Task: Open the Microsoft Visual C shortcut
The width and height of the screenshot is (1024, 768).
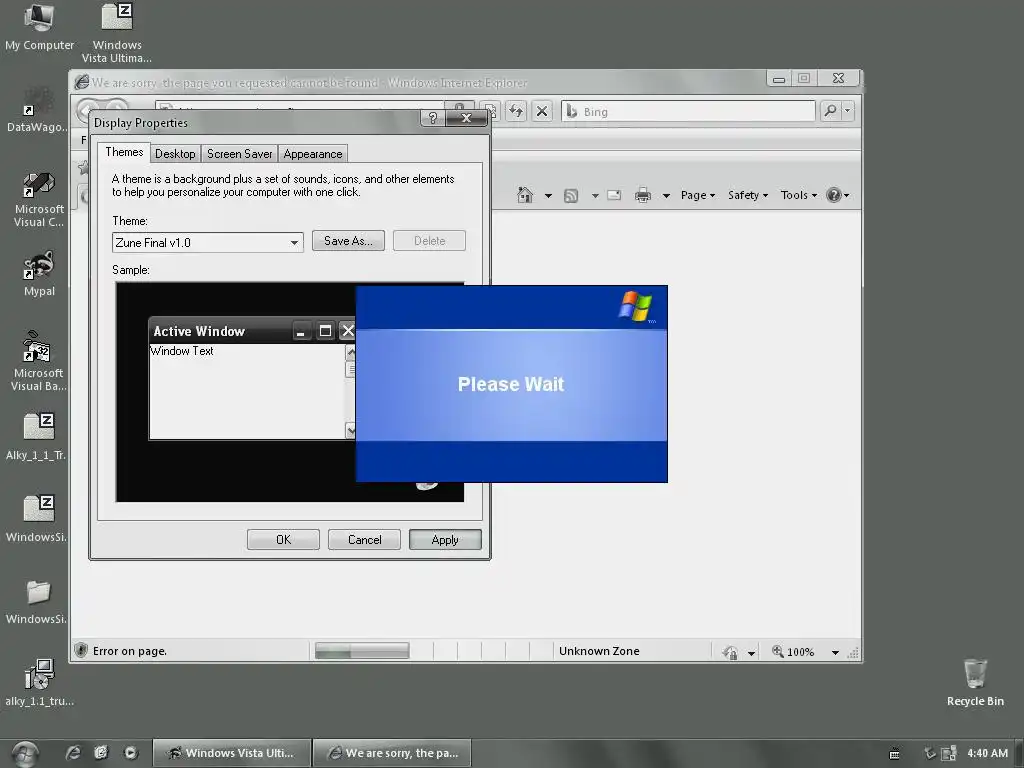Action: [39, 199]
